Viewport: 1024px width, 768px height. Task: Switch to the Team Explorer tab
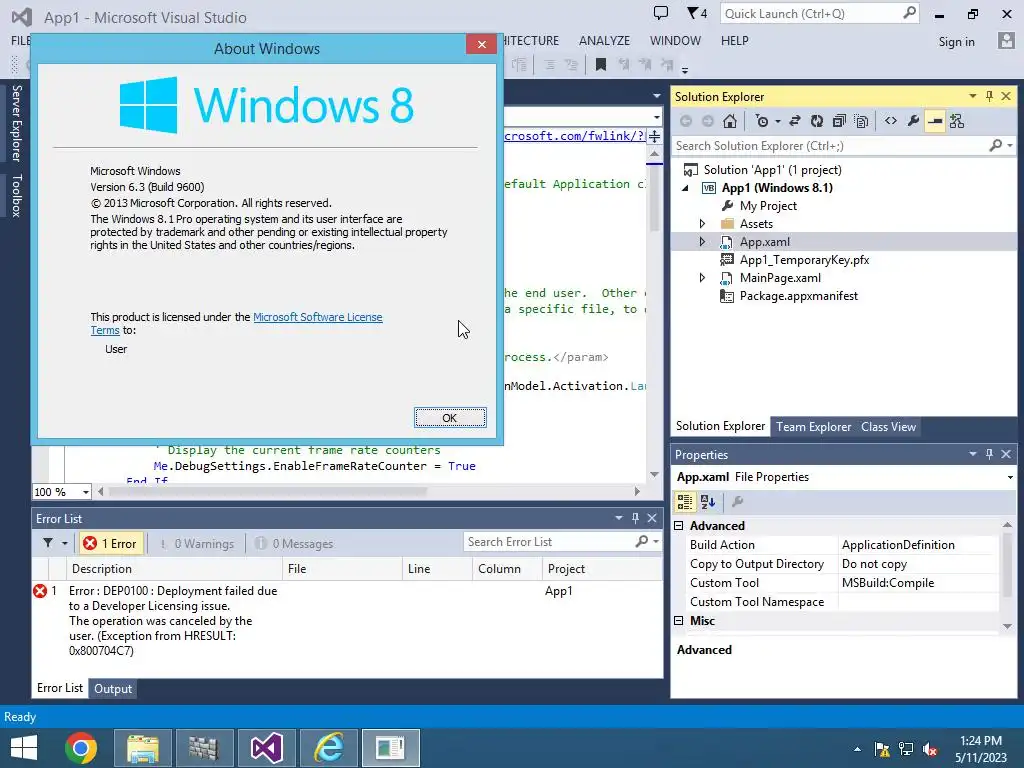pyautogui.click(x=813, y=426)
